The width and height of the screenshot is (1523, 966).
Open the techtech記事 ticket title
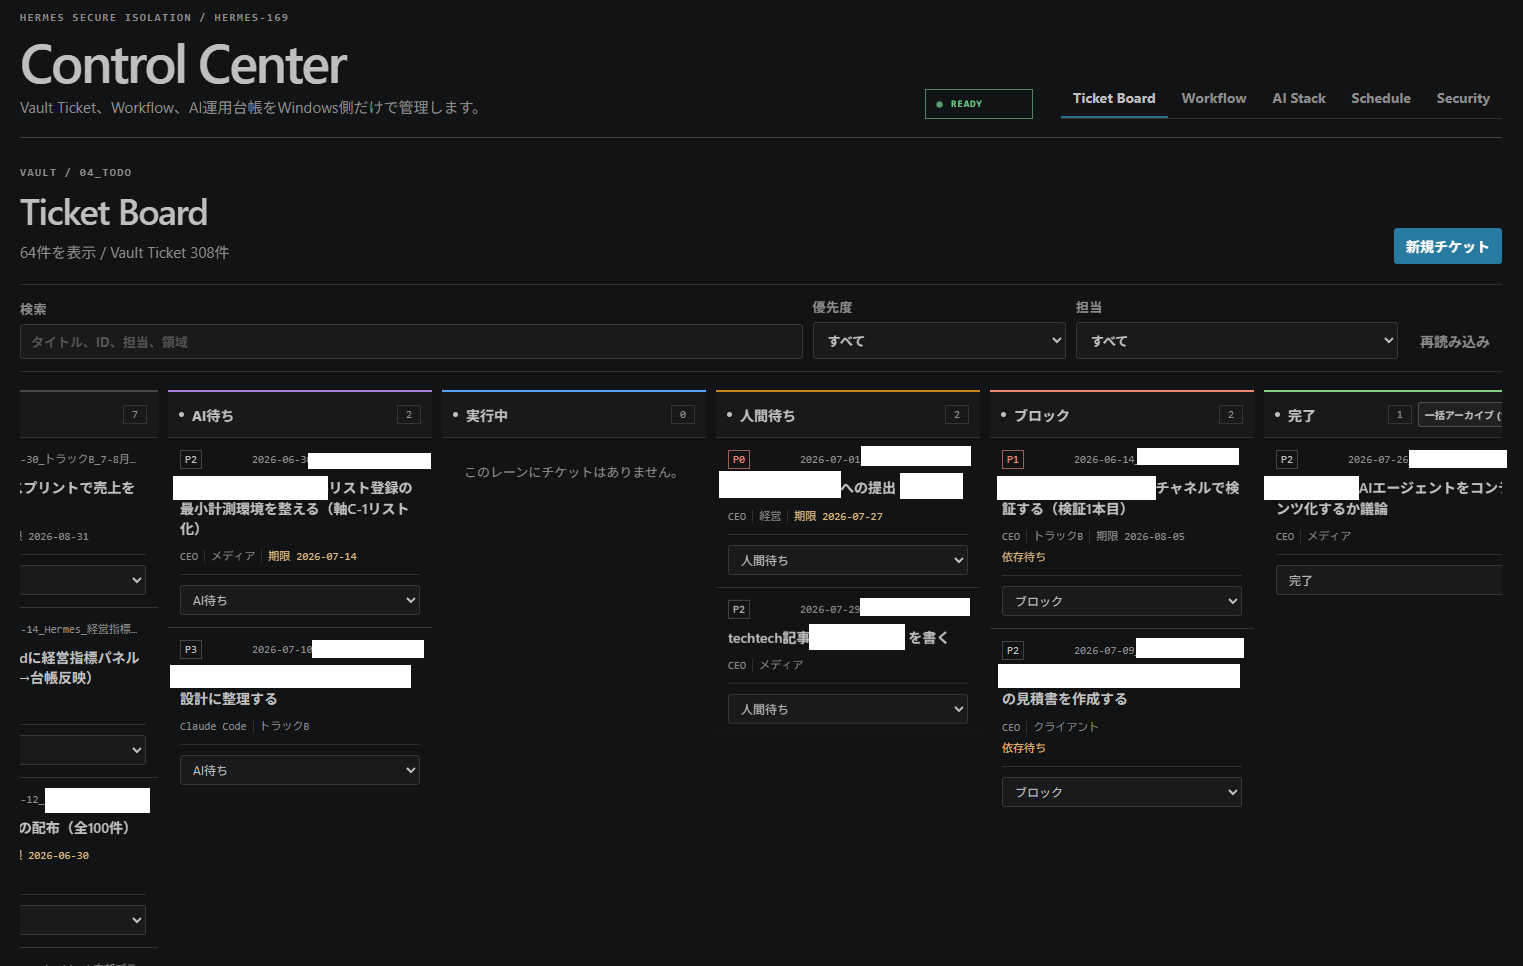pos(838,638)
